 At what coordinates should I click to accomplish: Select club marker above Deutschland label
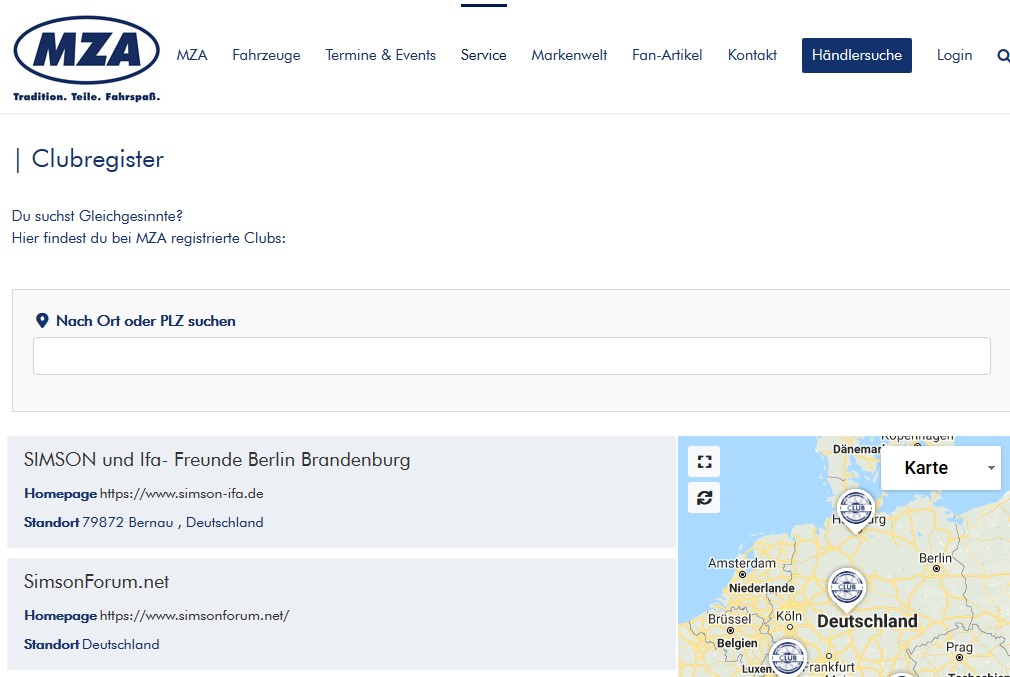tap(846, 589)
